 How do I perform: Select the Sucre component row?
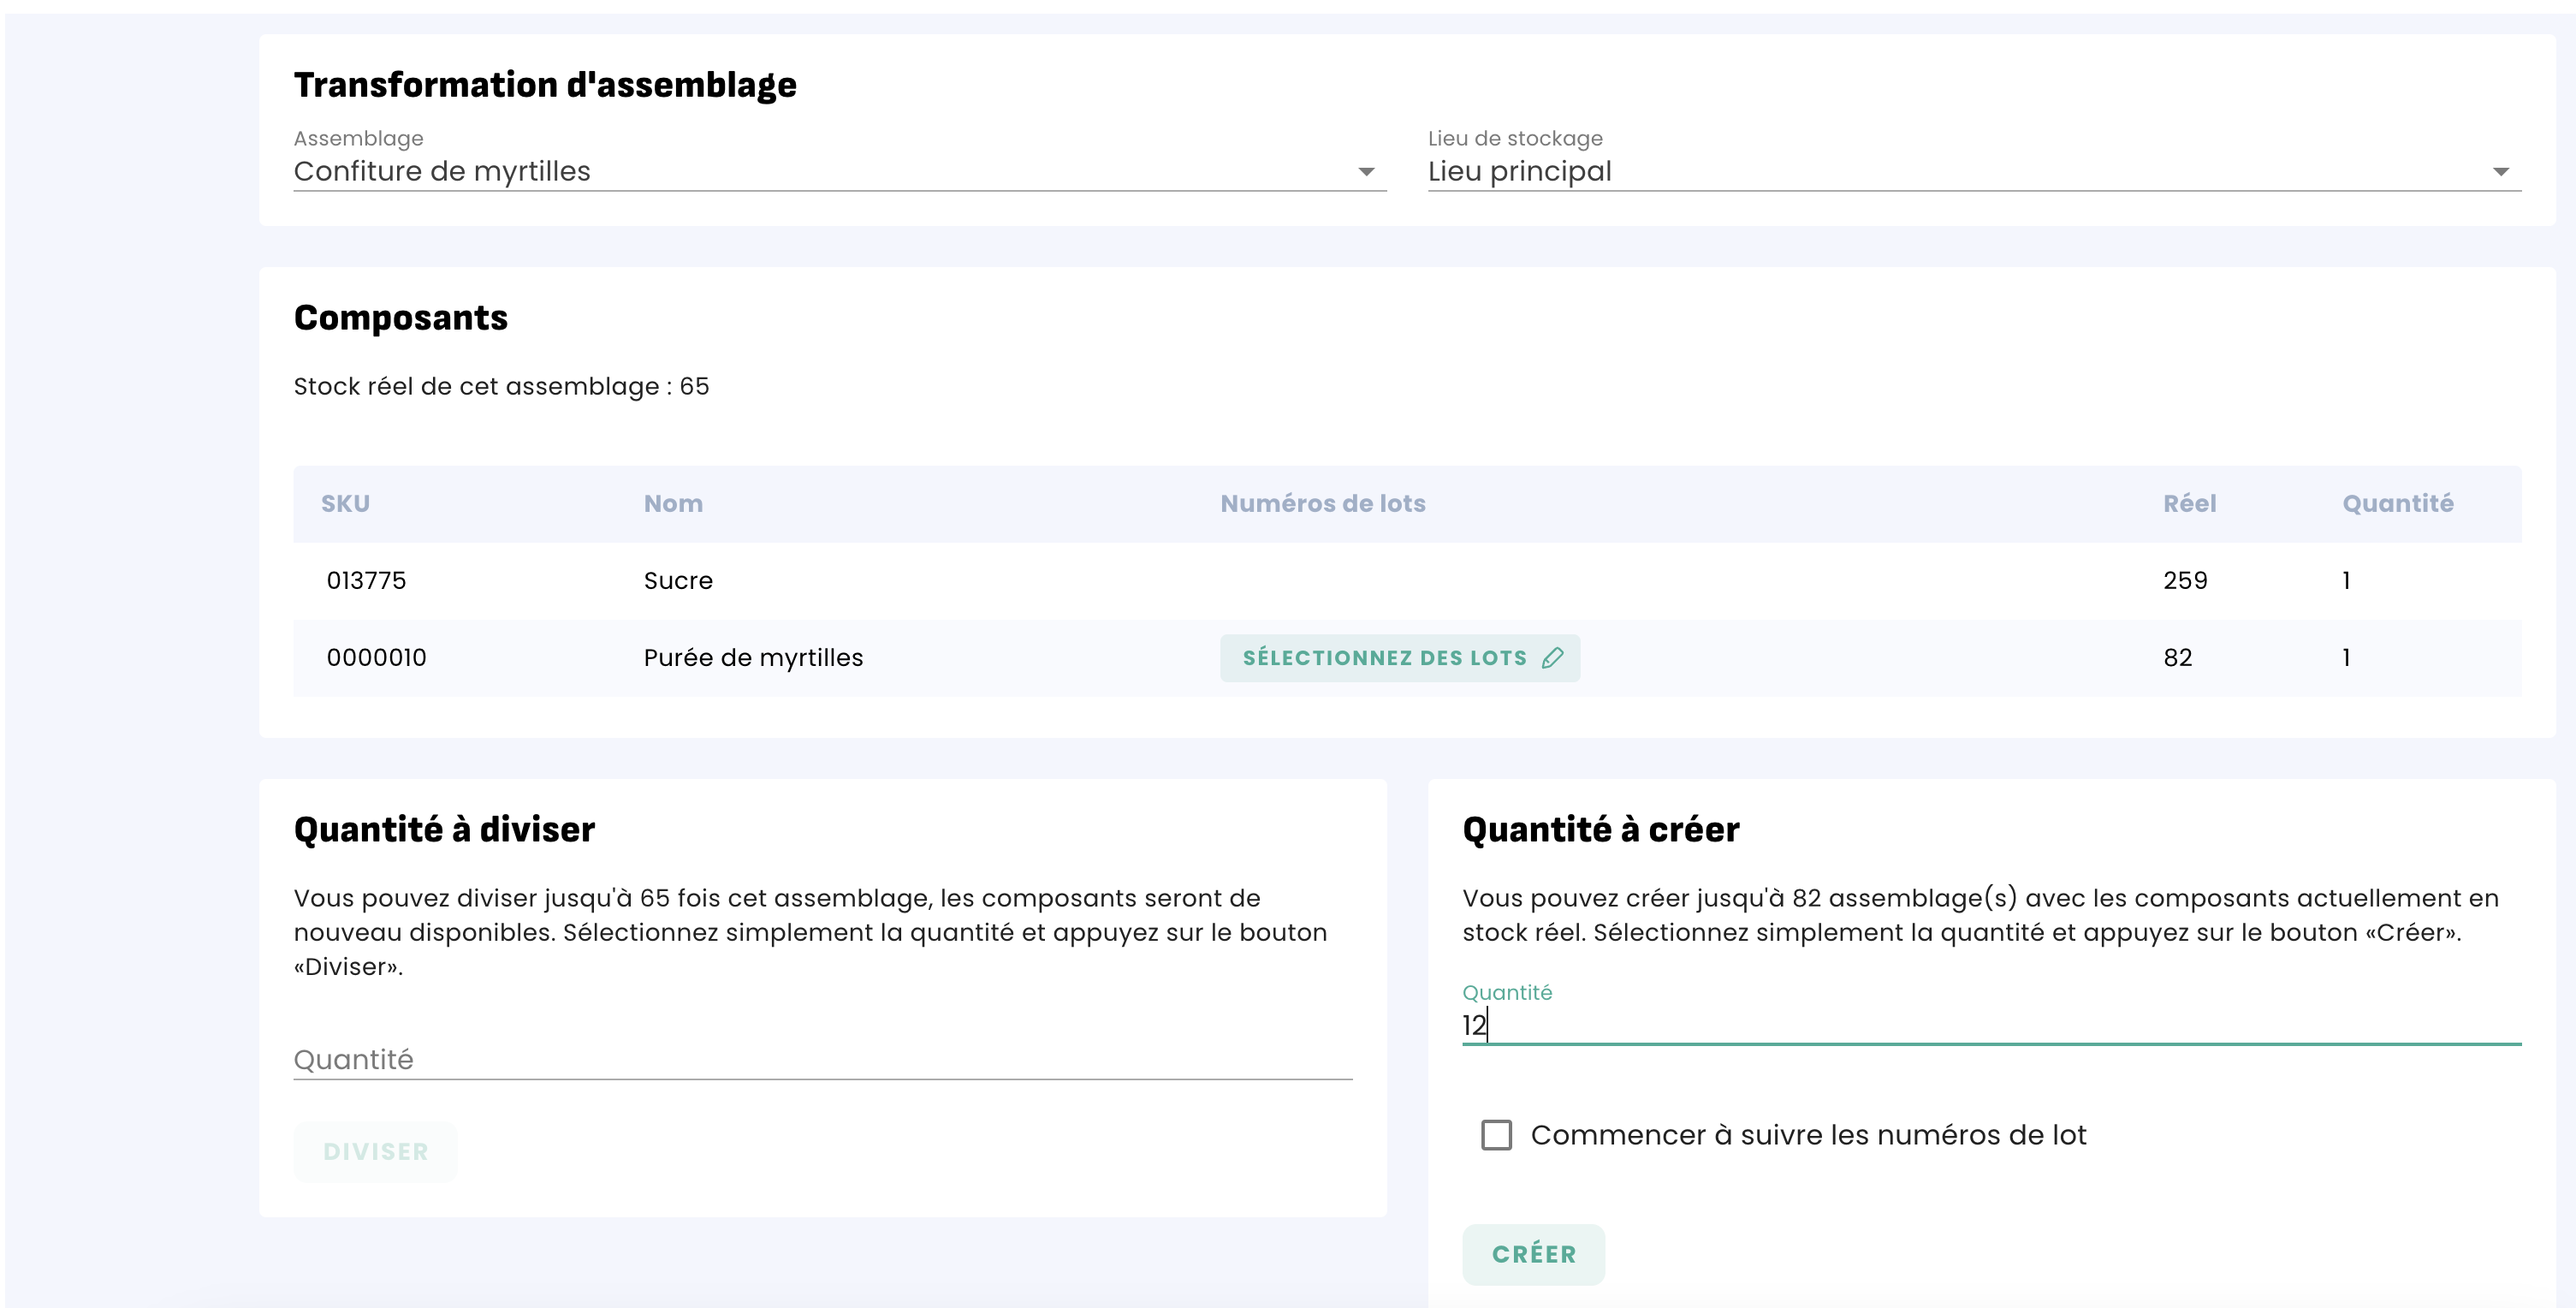point(678,581)
